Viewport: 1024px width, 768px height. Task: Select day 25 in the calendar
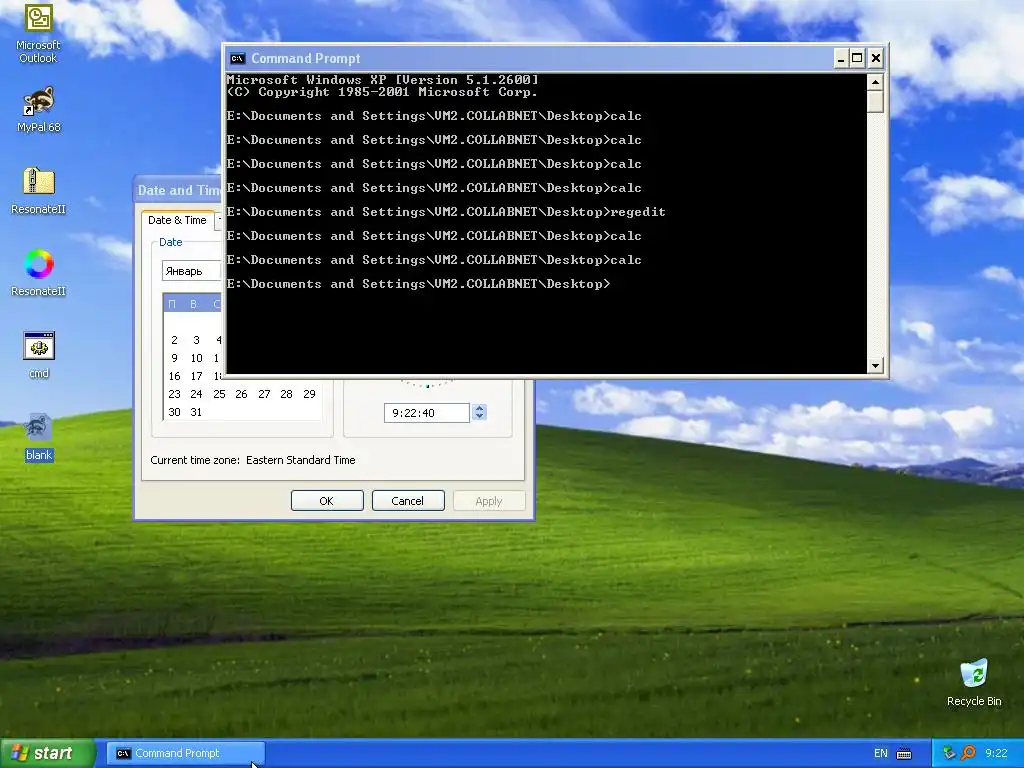219,394
